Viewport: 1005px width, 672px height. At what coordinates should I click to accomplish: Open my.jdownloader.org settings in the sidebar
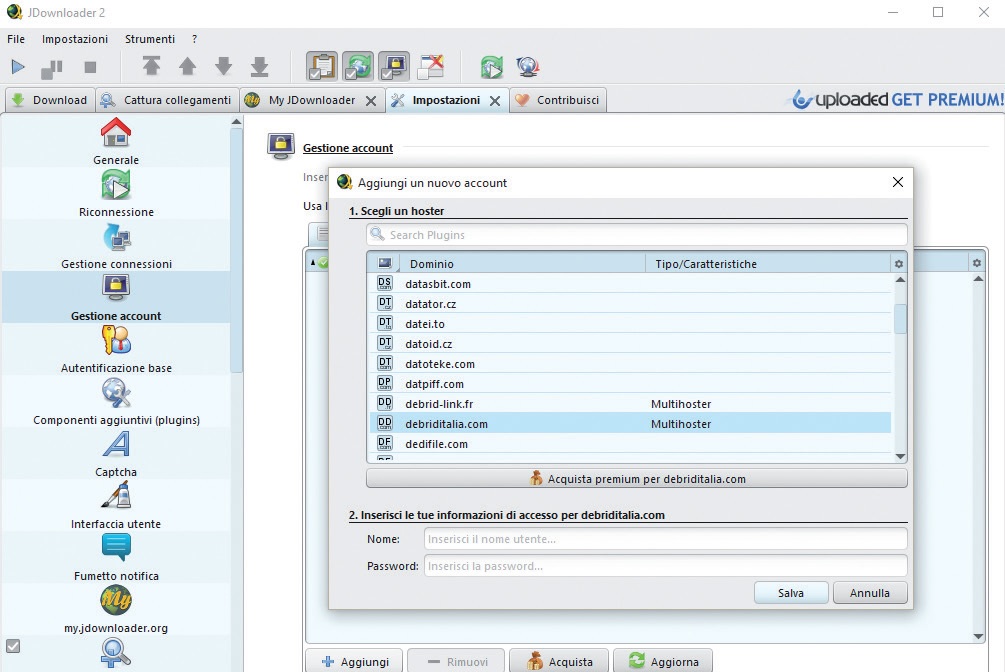pos(116,609)
